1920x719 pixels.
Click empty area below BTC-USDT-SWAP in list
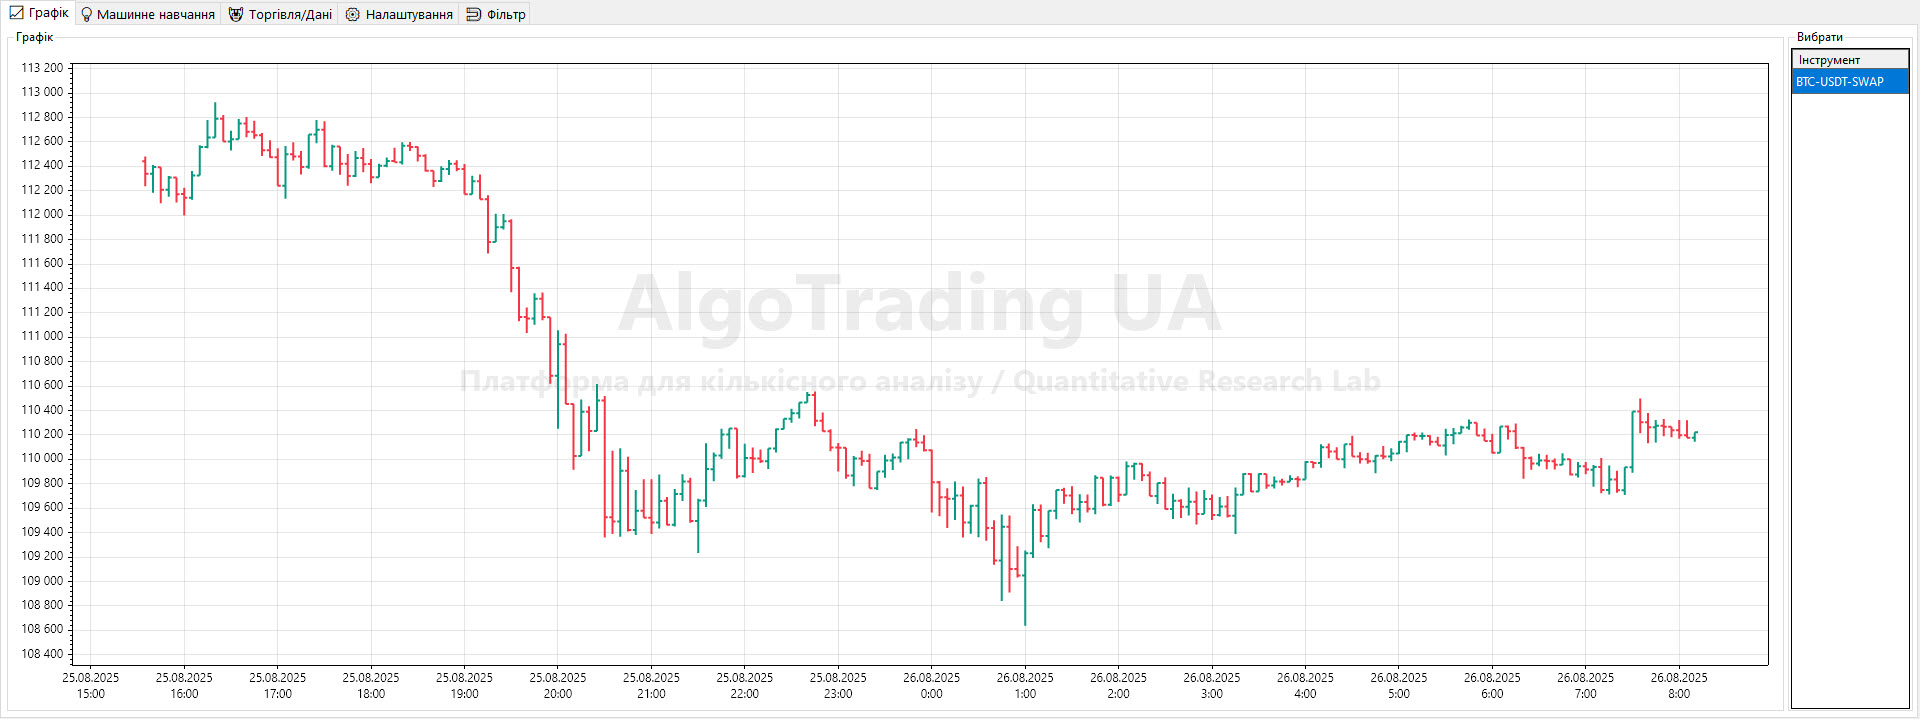tap(1849, 400)
